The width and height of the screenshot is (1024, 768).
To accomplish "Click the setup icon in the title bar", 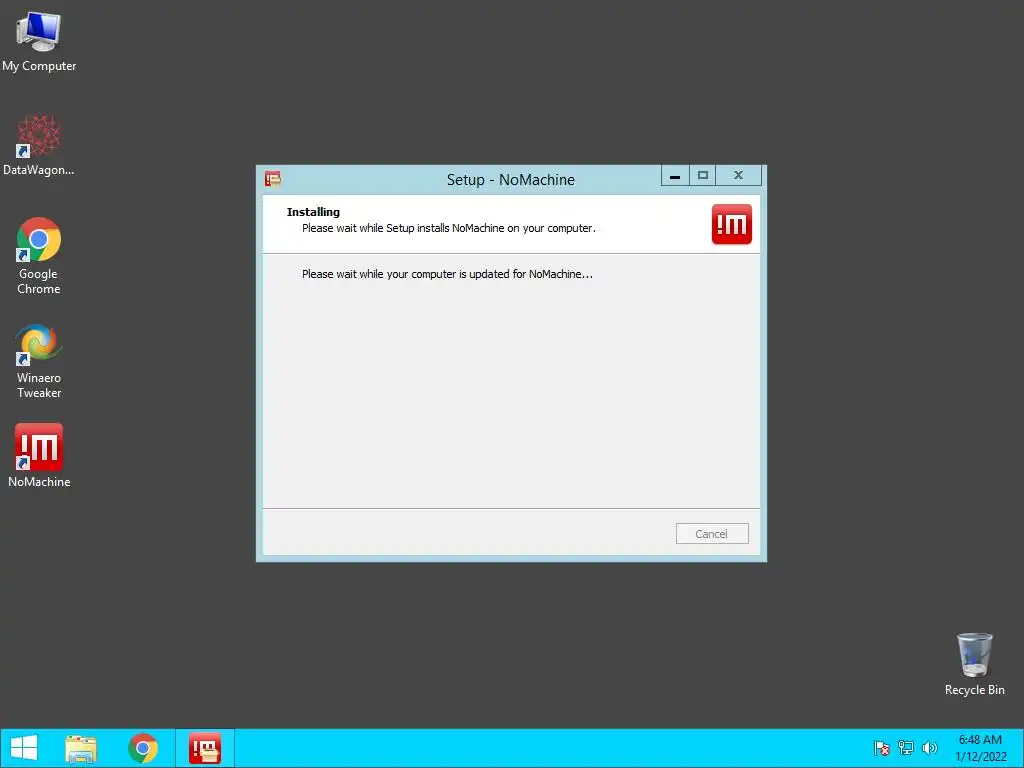I will click(x=273, y=179).
